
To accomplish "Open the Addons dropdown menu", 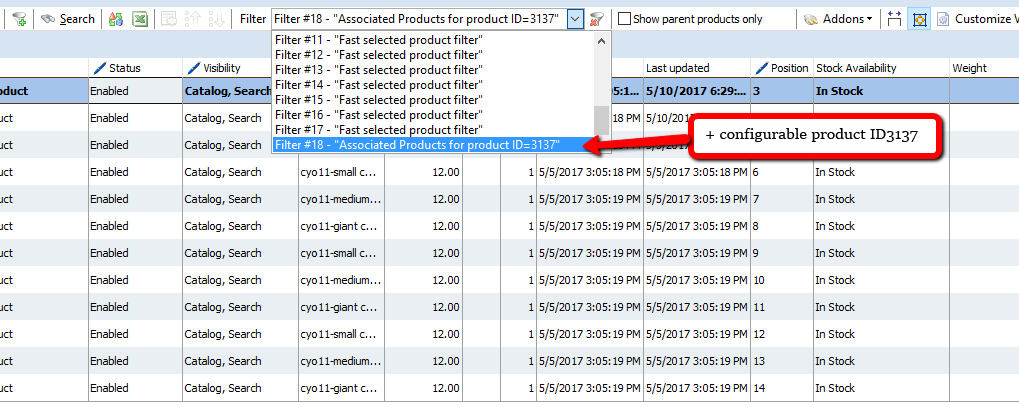I will point(839,19).
